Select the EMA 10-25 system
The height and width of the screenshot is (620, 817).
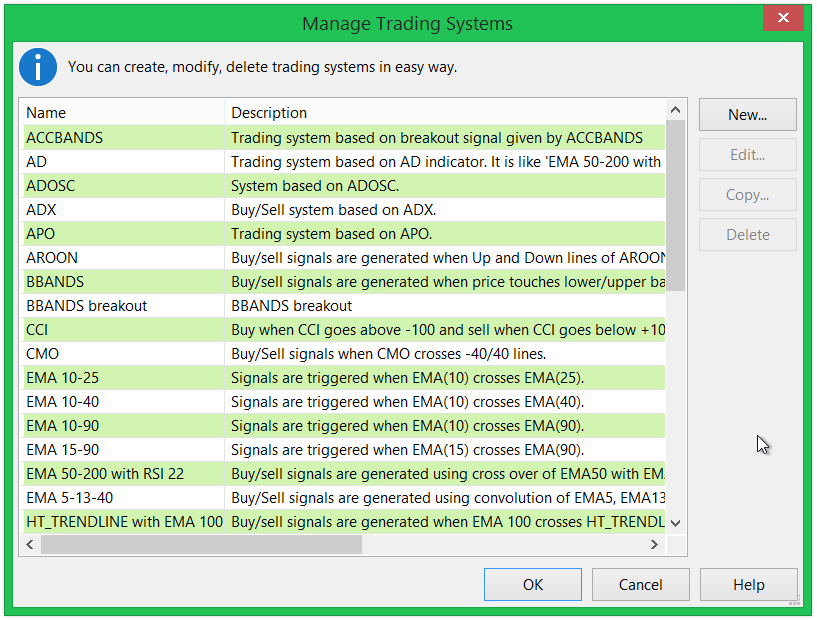pos(120,377)
